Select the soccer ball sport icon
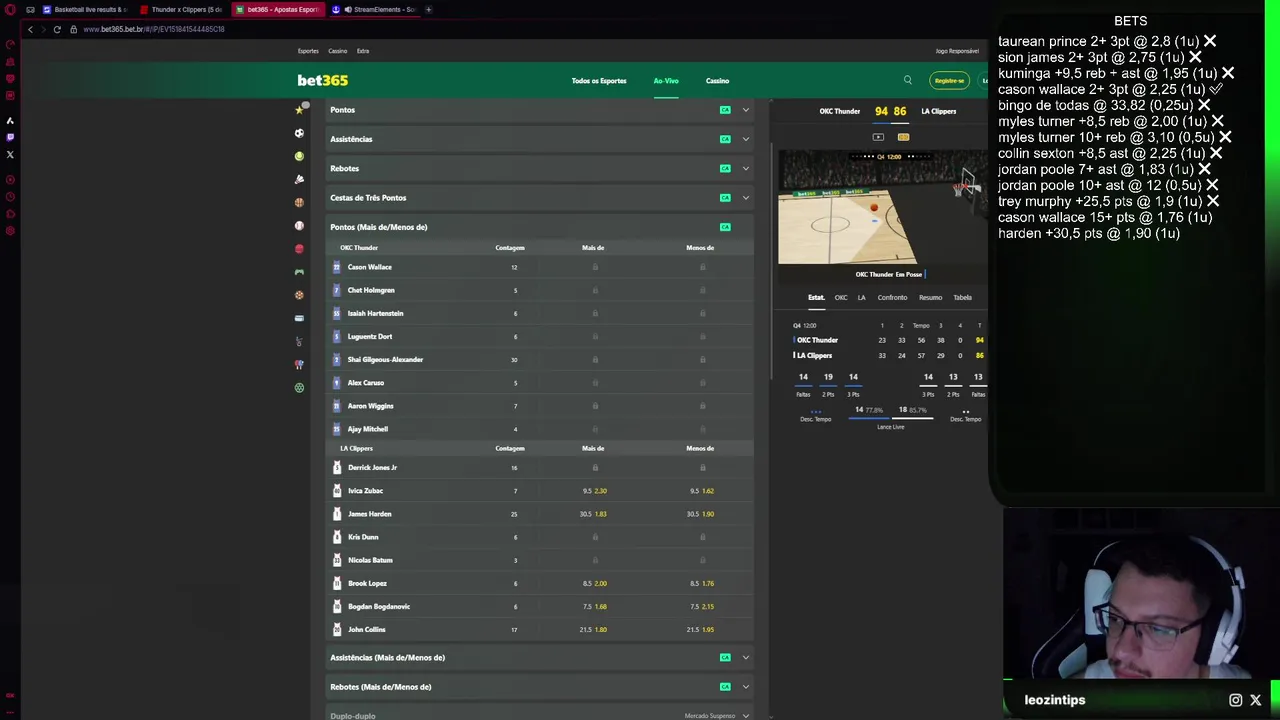This screenshot has width=1280, height=720. pos(299,132)
